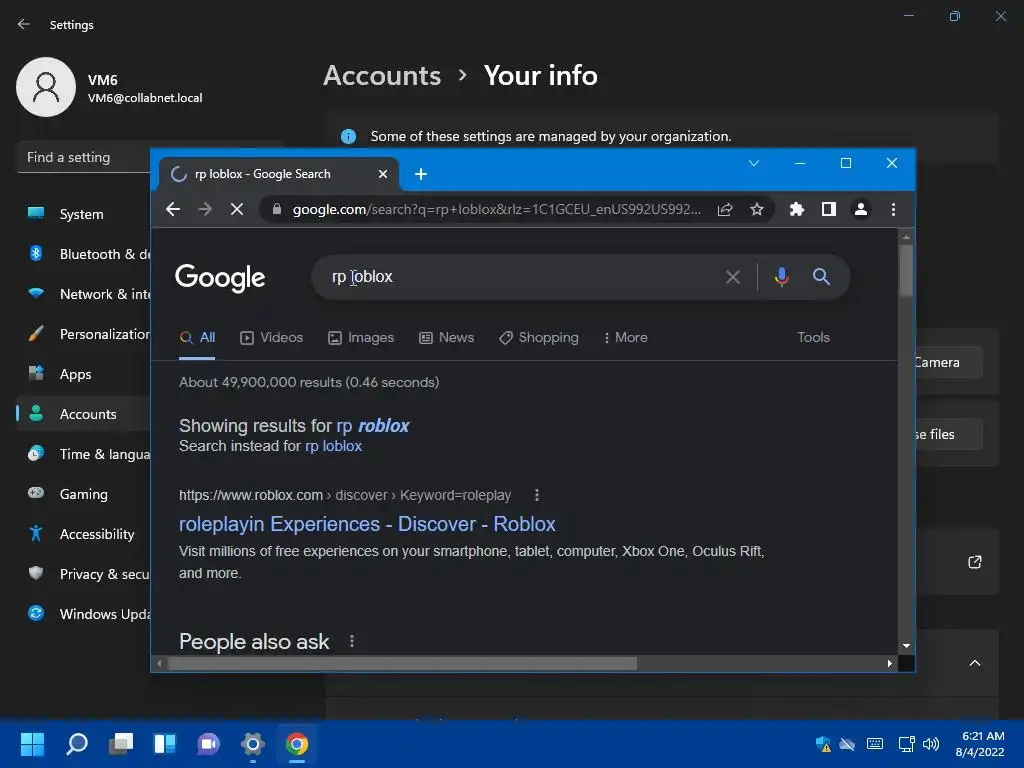Click the Accounts breadcrumb in Settings
This screenshot has width=1024, height=768.
pyautogui.click(x=382, y=76)
